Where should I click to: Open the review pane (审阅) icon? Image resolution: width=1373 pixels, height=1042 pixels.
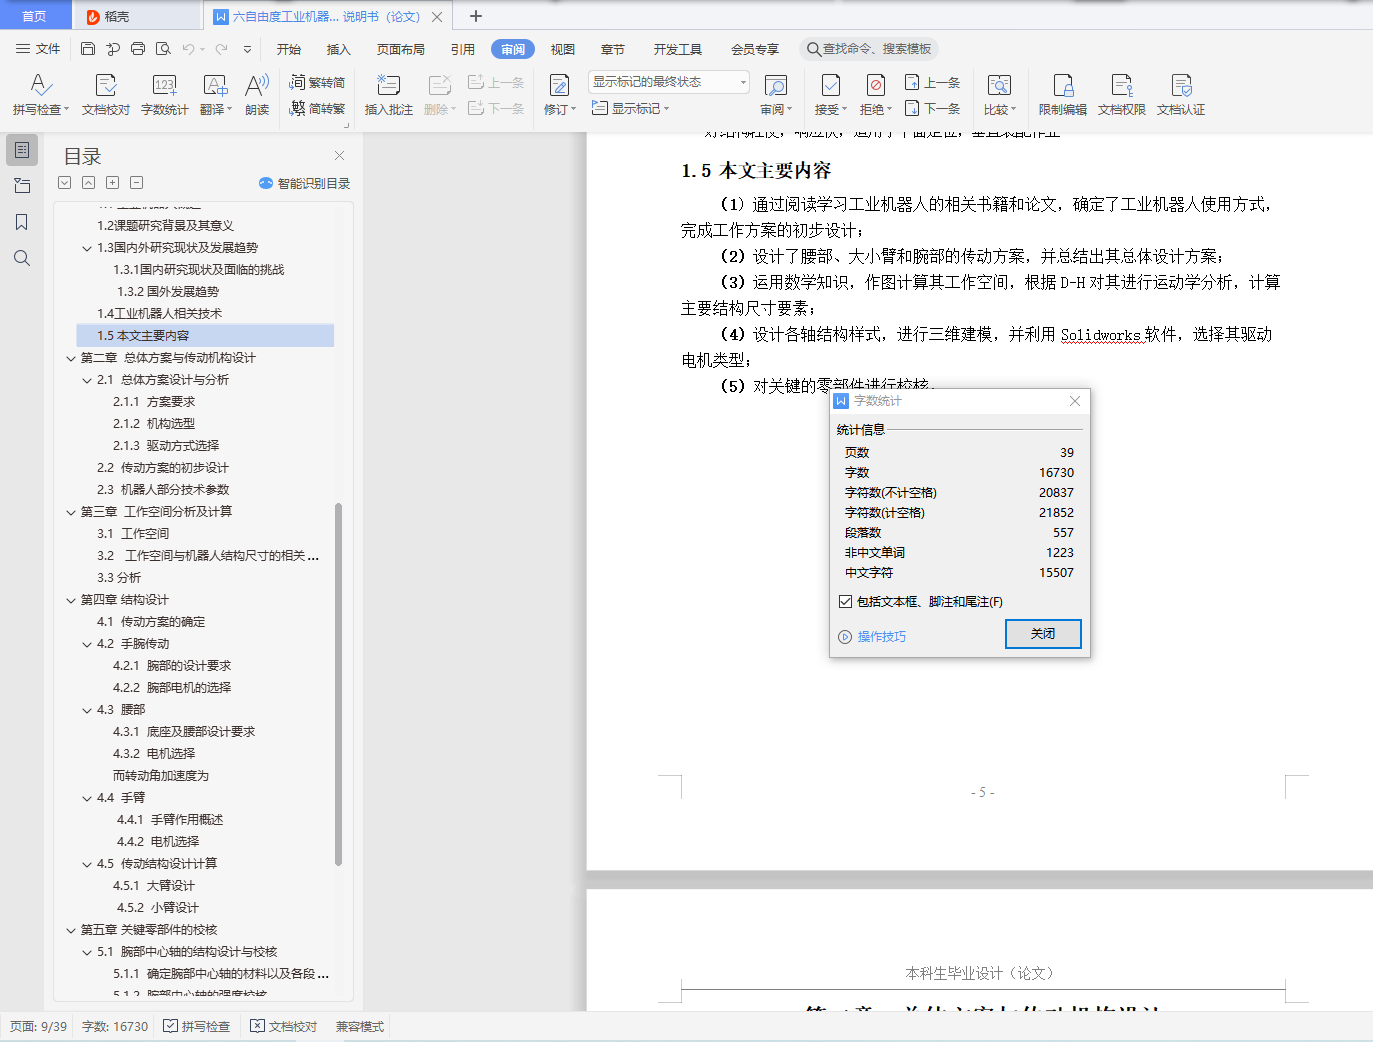(x=775, y=86)
